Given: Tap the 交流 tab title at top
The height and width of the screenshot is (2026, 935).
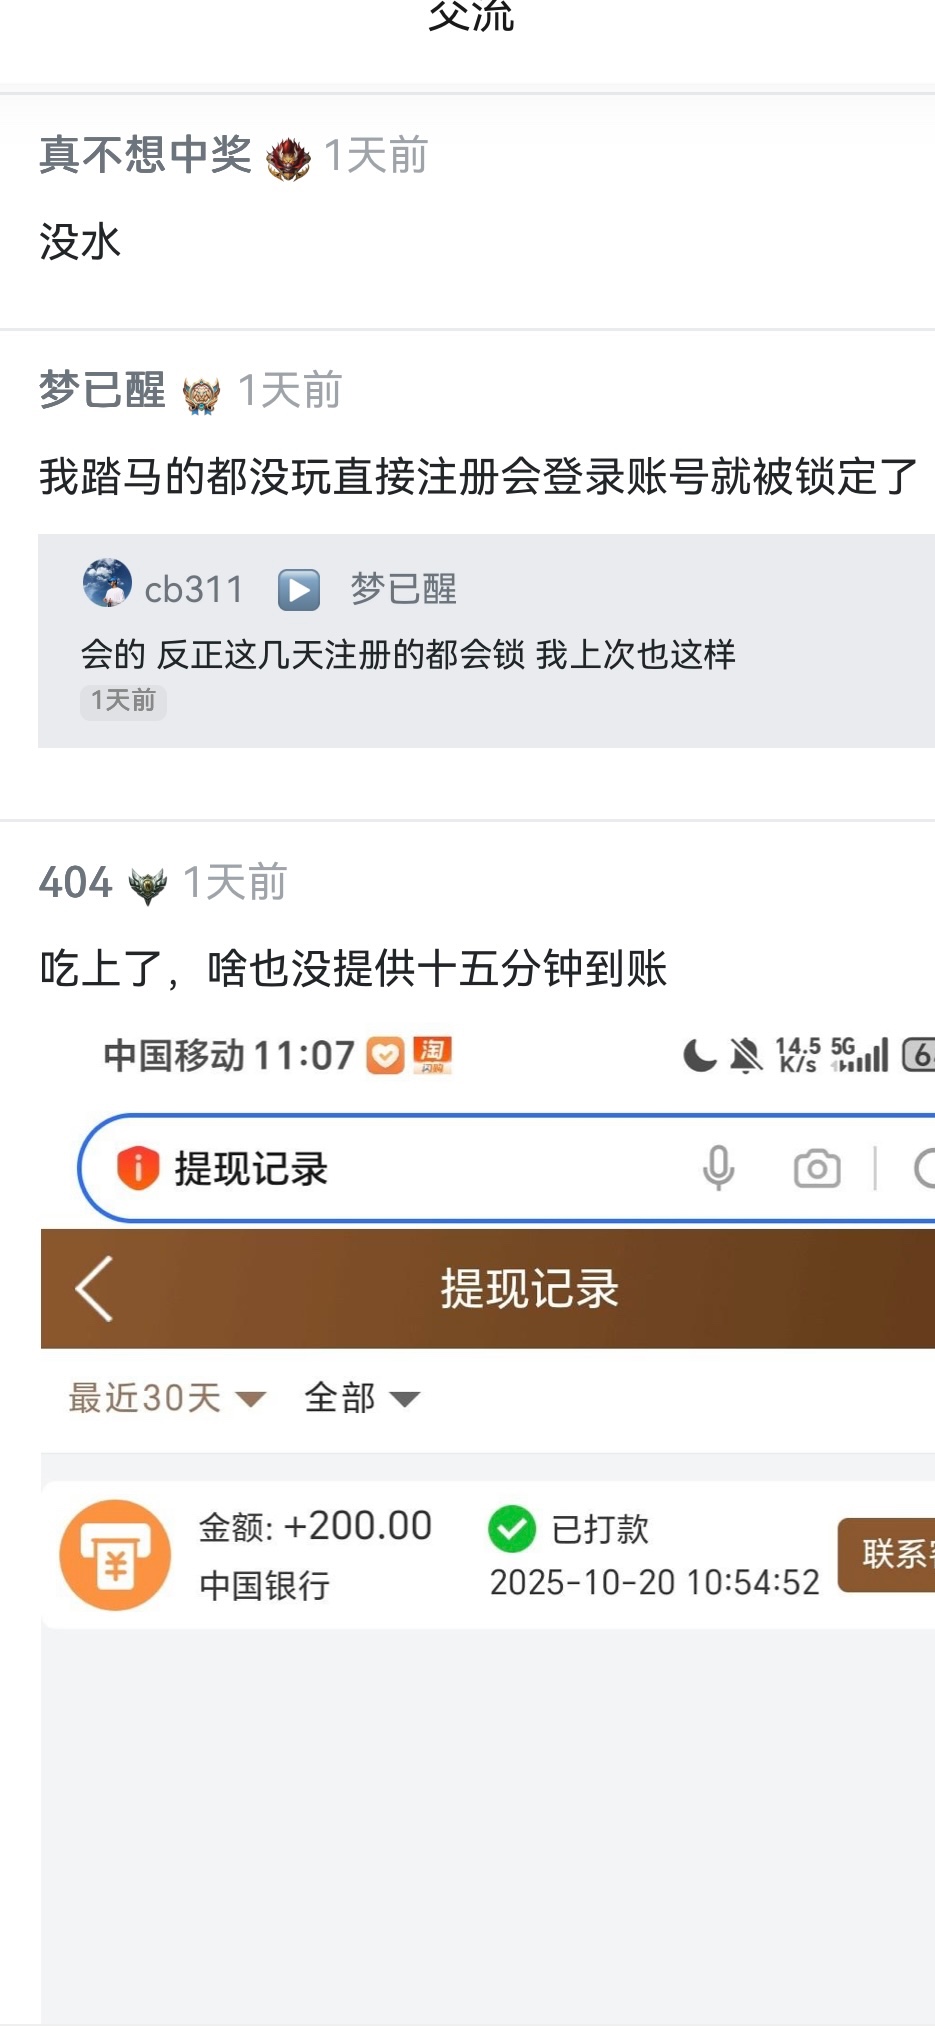Looking at the screenshot, I should click(470, 16).
